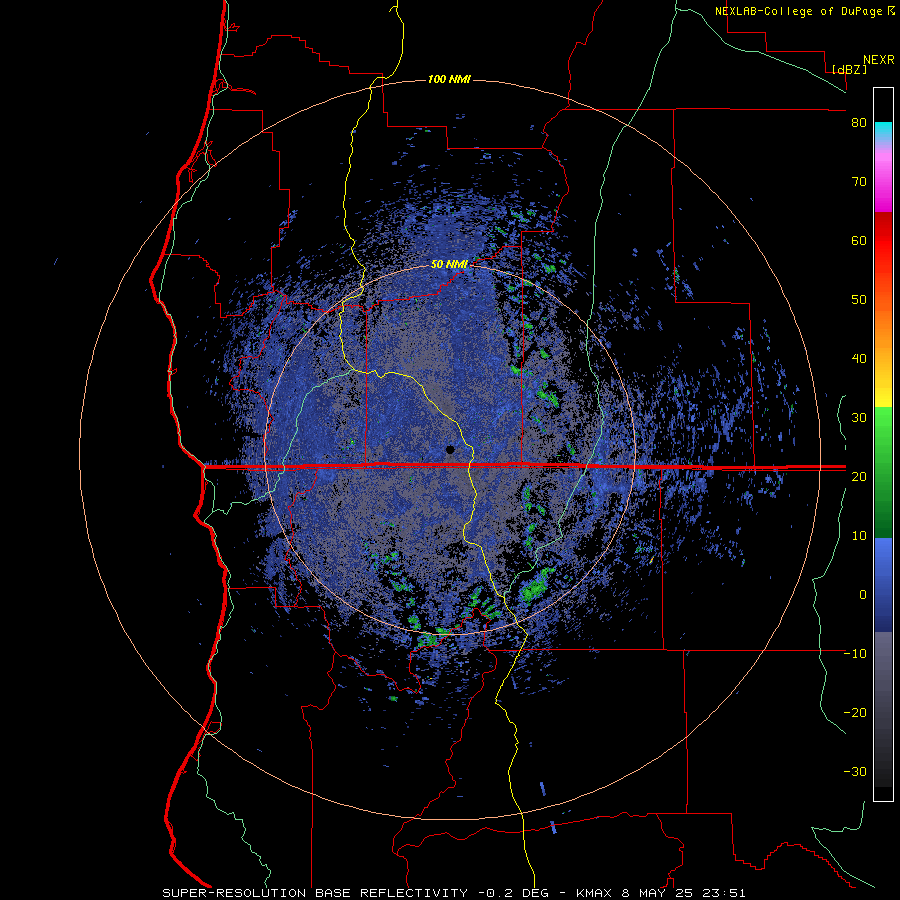This screenshot has width=900, height=900.
Task: Click the -10 value on the dBZ scale
Action: coord(855,654)
